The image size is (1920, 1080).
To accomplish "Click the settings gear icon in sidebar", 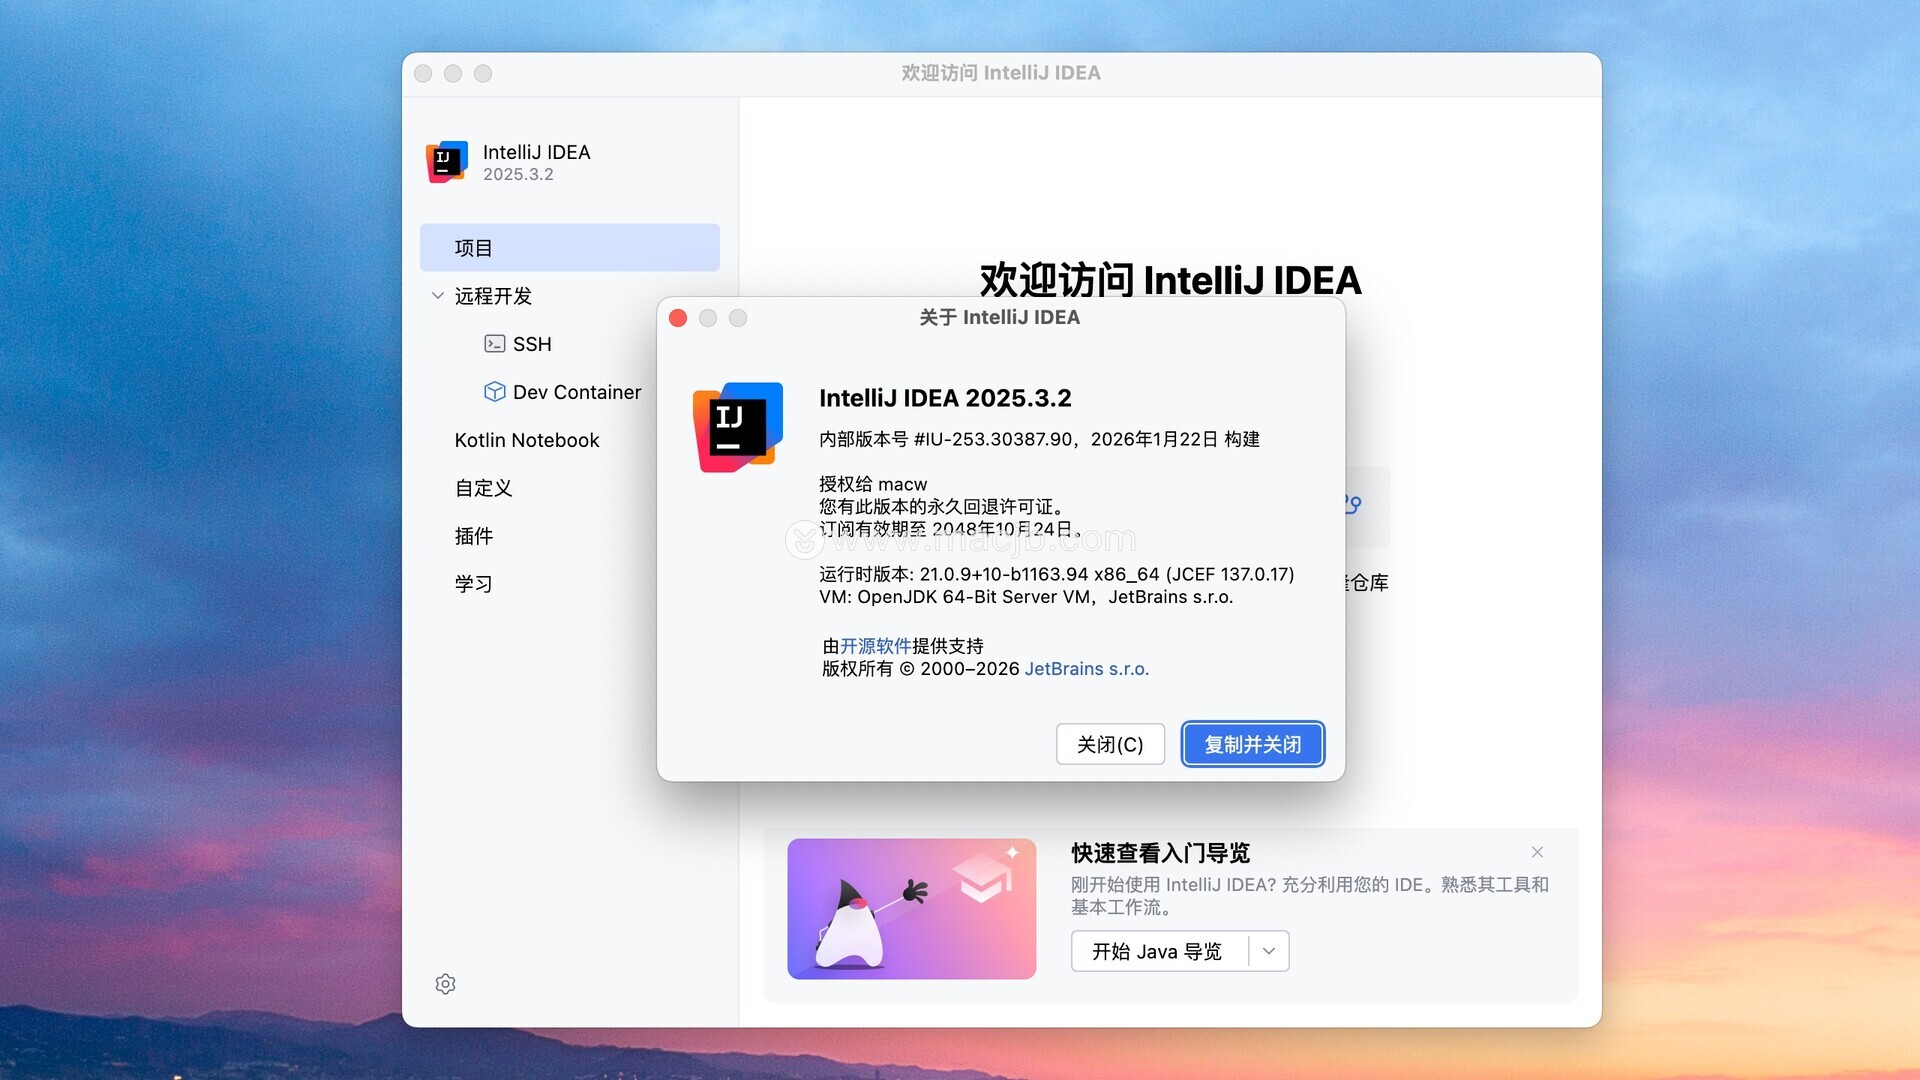I will pyautogui.click(x=445, y=984).
